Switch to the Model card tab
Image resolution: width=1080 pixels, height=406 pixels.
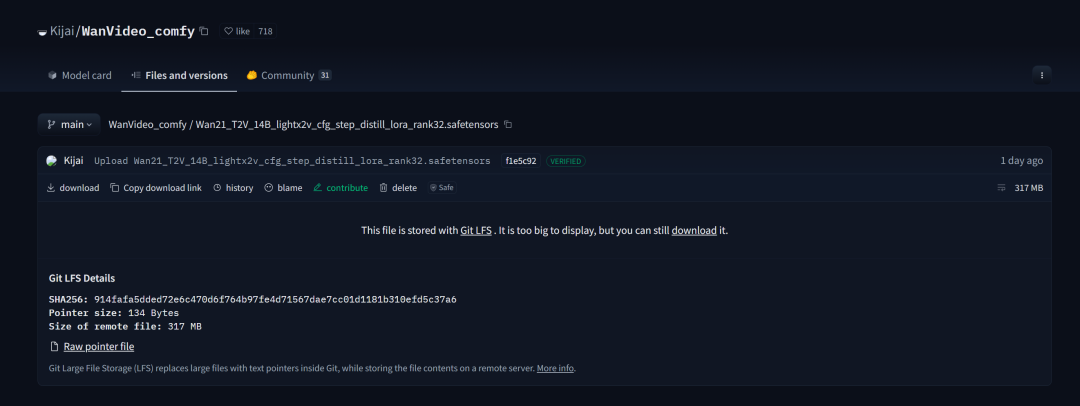[79, 75]
